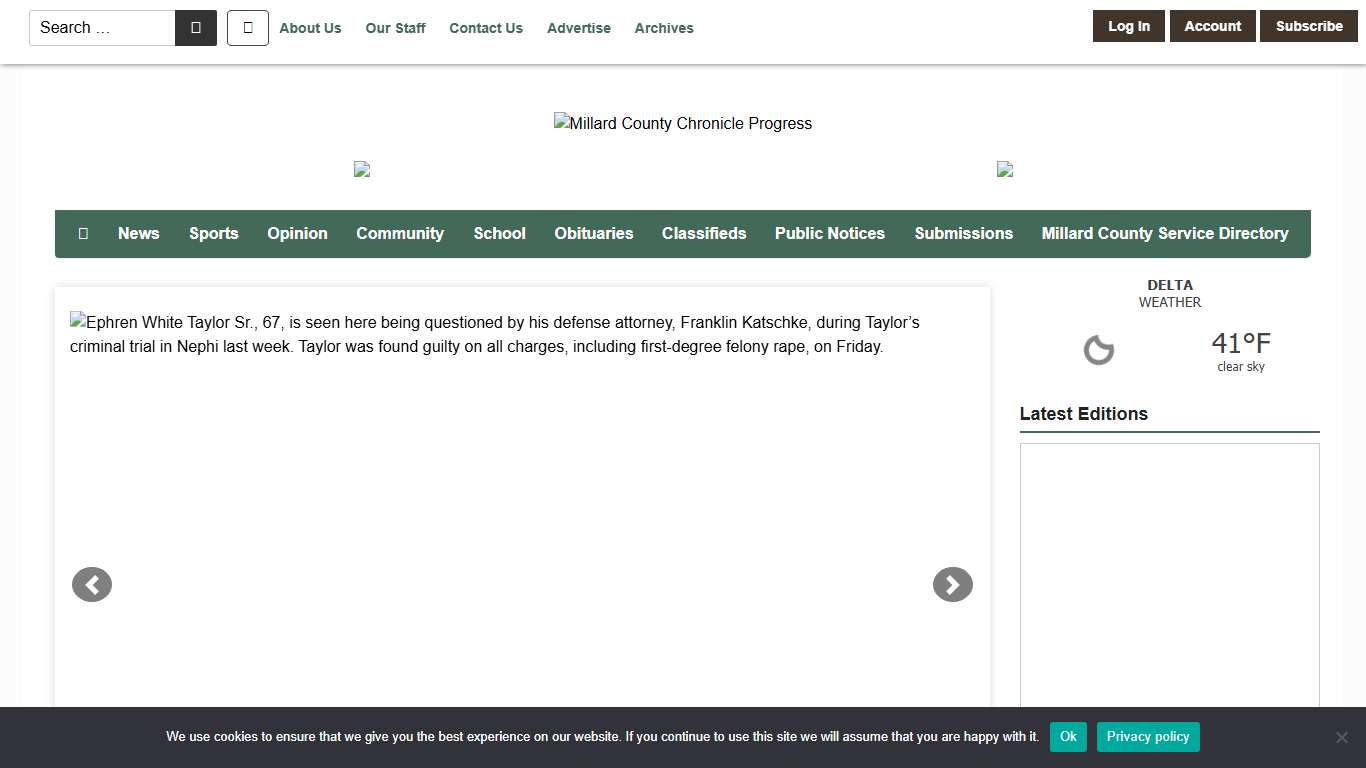This screenshot has height=768, width=1366.
Task: Open the Sports section
Action: pos(213,233)
